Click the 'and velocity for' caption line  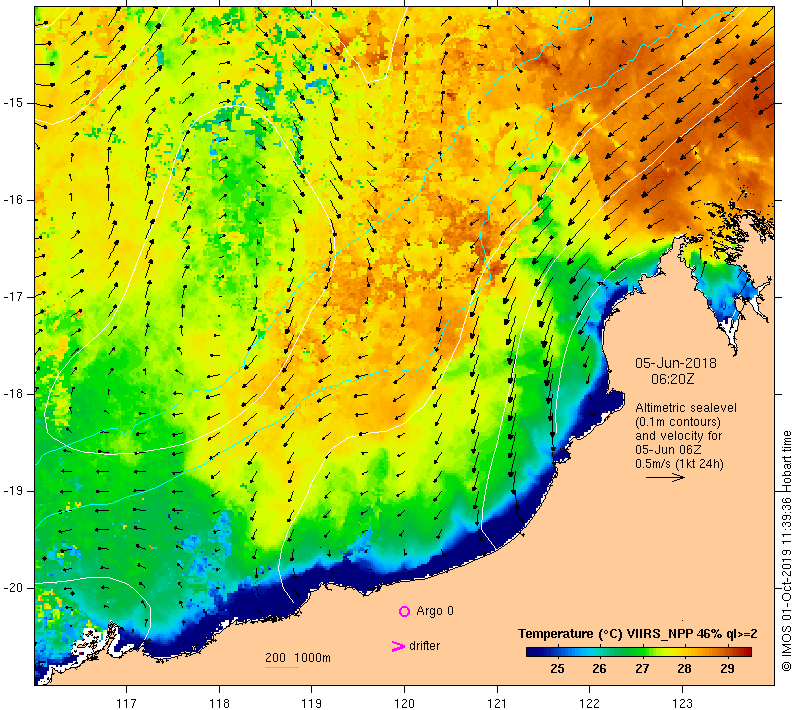click(x=679, y=436)
